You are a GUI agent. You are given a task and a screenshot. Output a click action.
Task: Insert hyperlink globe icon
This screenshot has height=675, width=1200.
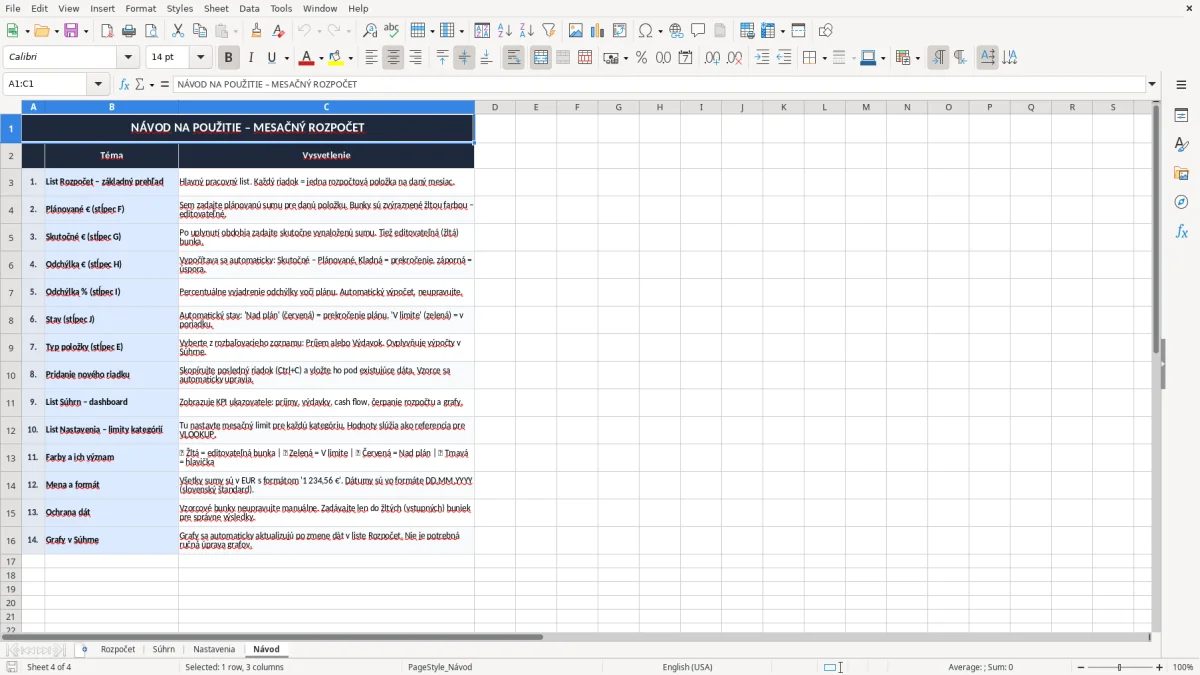[676, 31]
